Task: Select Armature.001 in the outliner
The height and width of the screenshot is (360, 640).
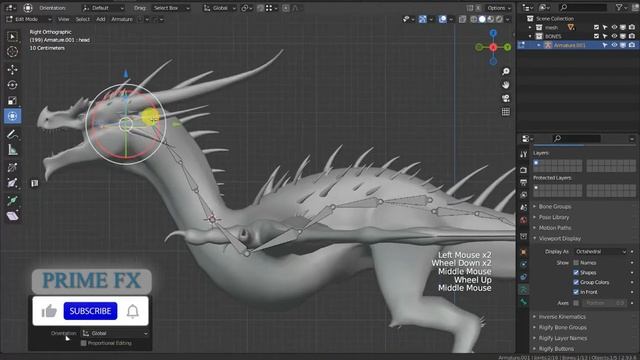Action: (569, 45)
